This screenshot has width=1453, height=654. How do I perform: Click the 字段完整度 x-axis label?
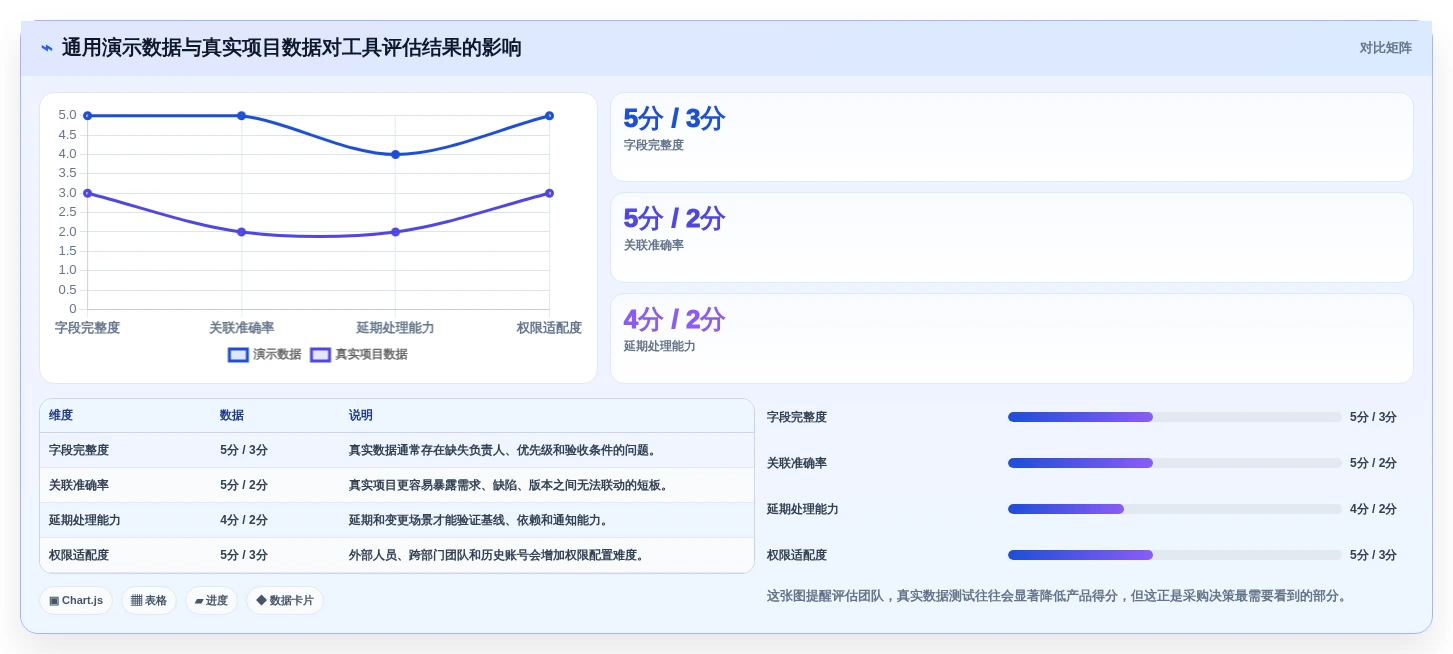tap(87, 328)
